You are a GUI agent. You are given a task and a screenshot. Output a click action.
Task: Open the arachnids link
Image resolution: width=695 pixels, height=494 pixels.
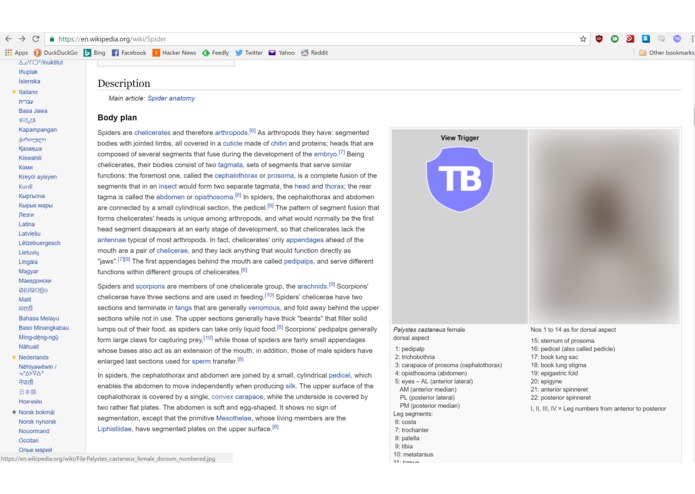pos(312,287)
